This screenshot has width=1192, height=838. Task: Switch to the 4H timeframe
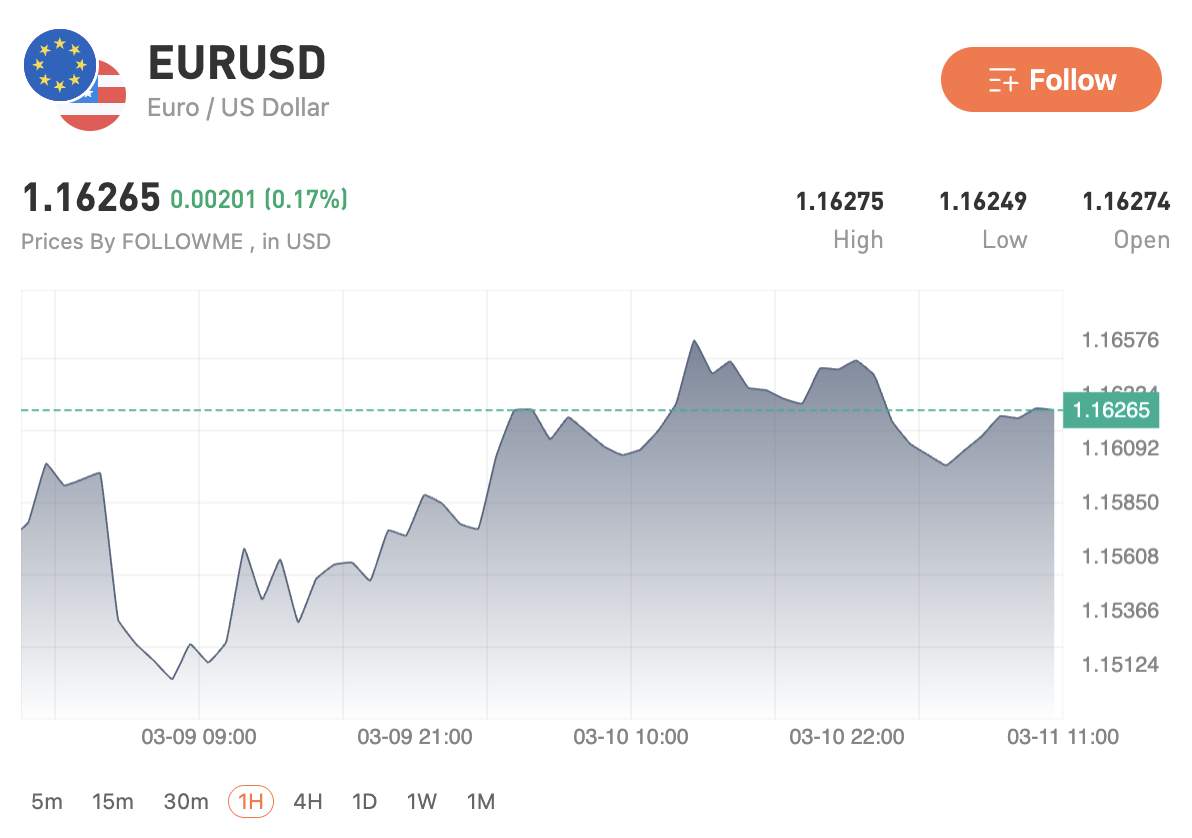pyautogui.click(x=308, y=801)
